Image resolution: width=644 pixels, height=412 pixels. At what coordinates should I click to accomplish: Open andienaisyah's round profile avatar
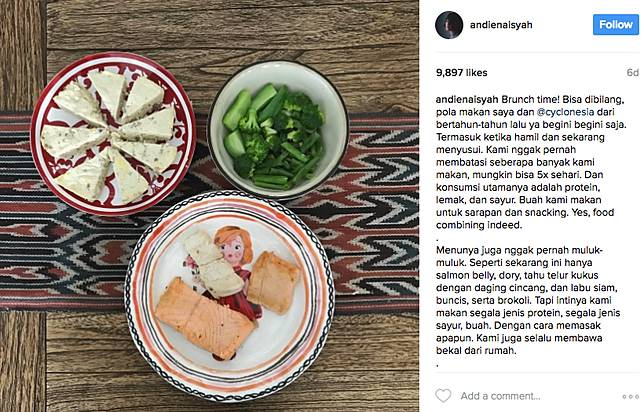click(449, 25)
